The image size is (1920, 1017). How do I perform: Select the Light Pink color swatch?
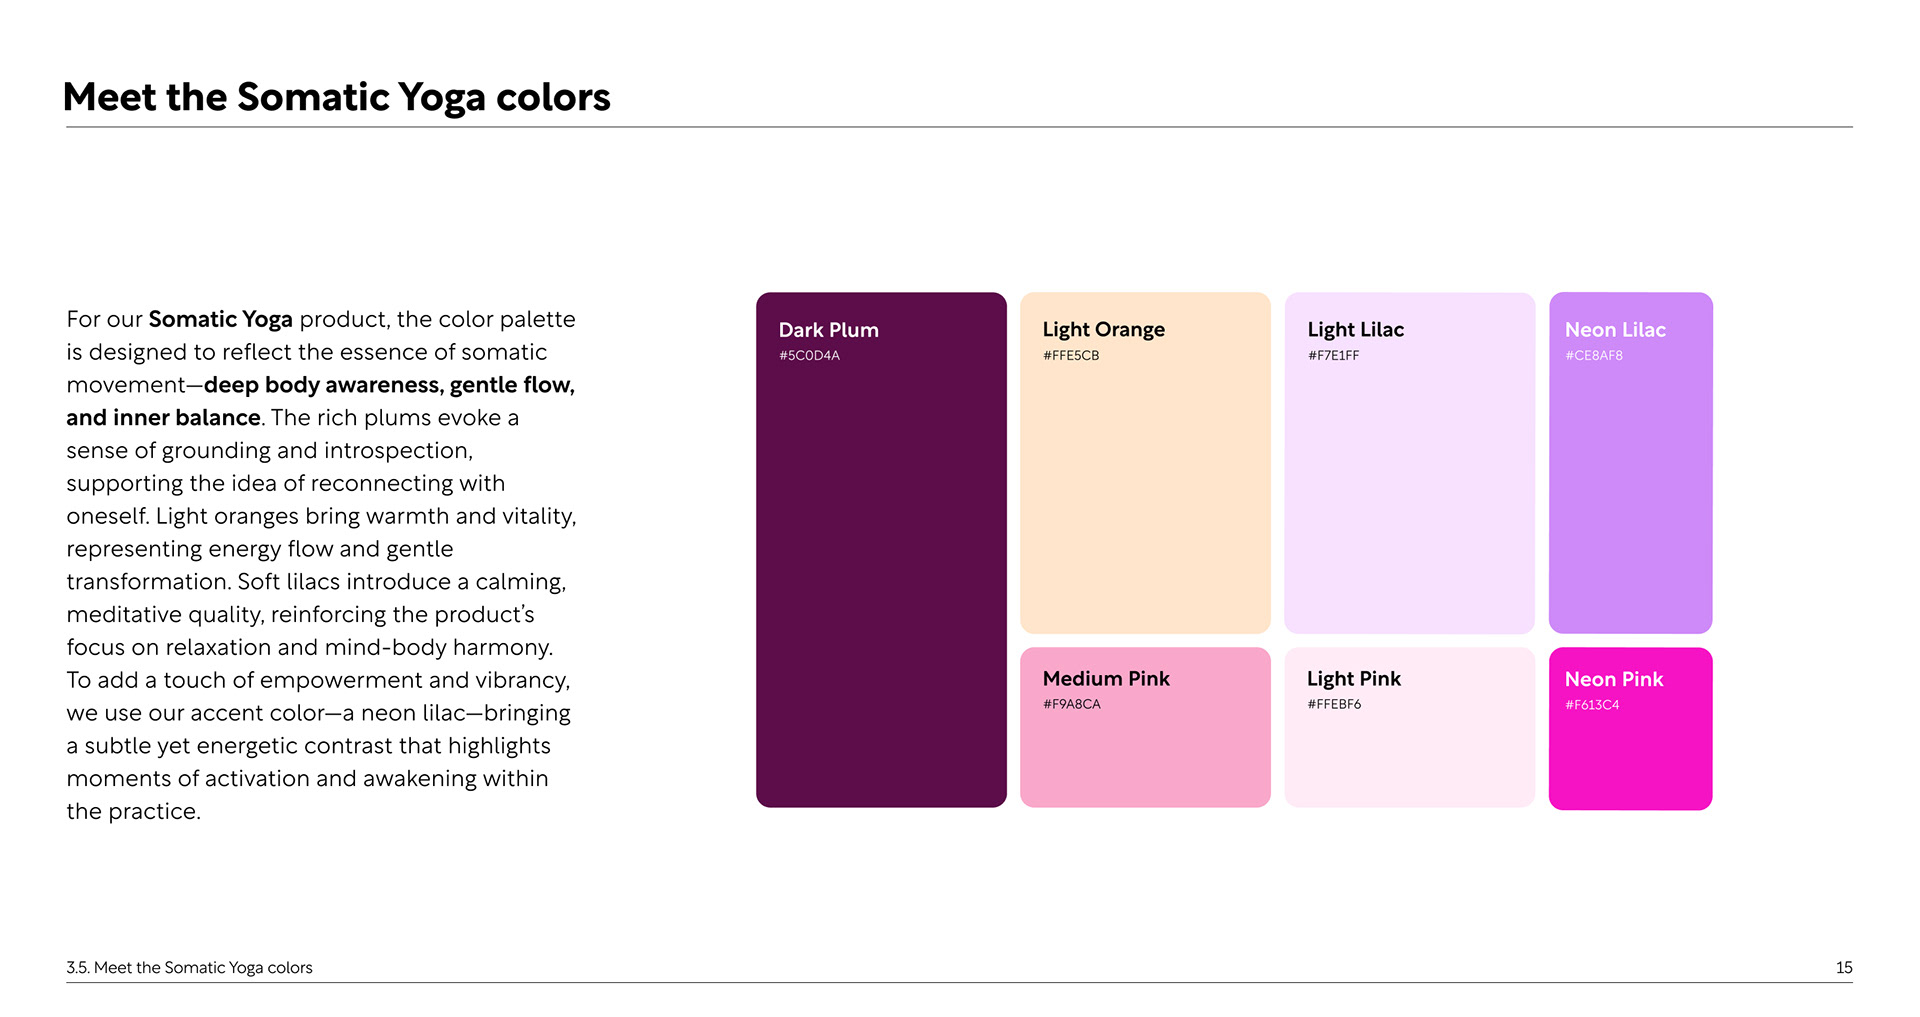point(1409,727)
